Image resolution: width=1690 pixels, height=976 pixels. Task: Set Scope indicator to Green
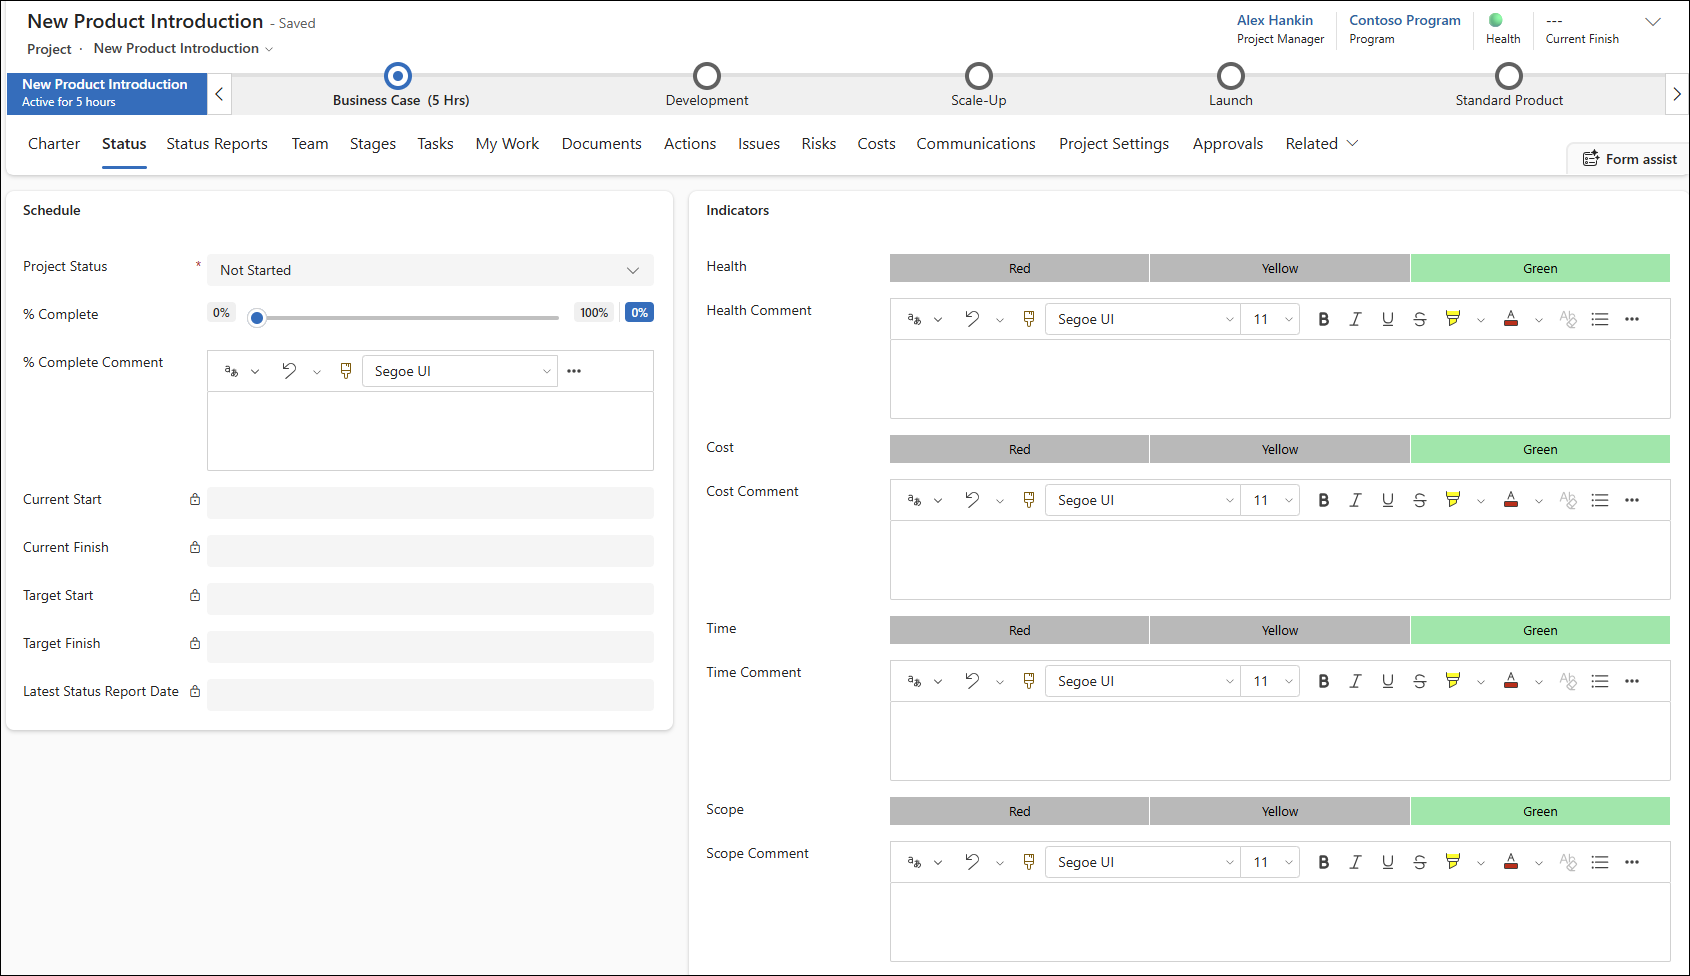click(1539, 811)
